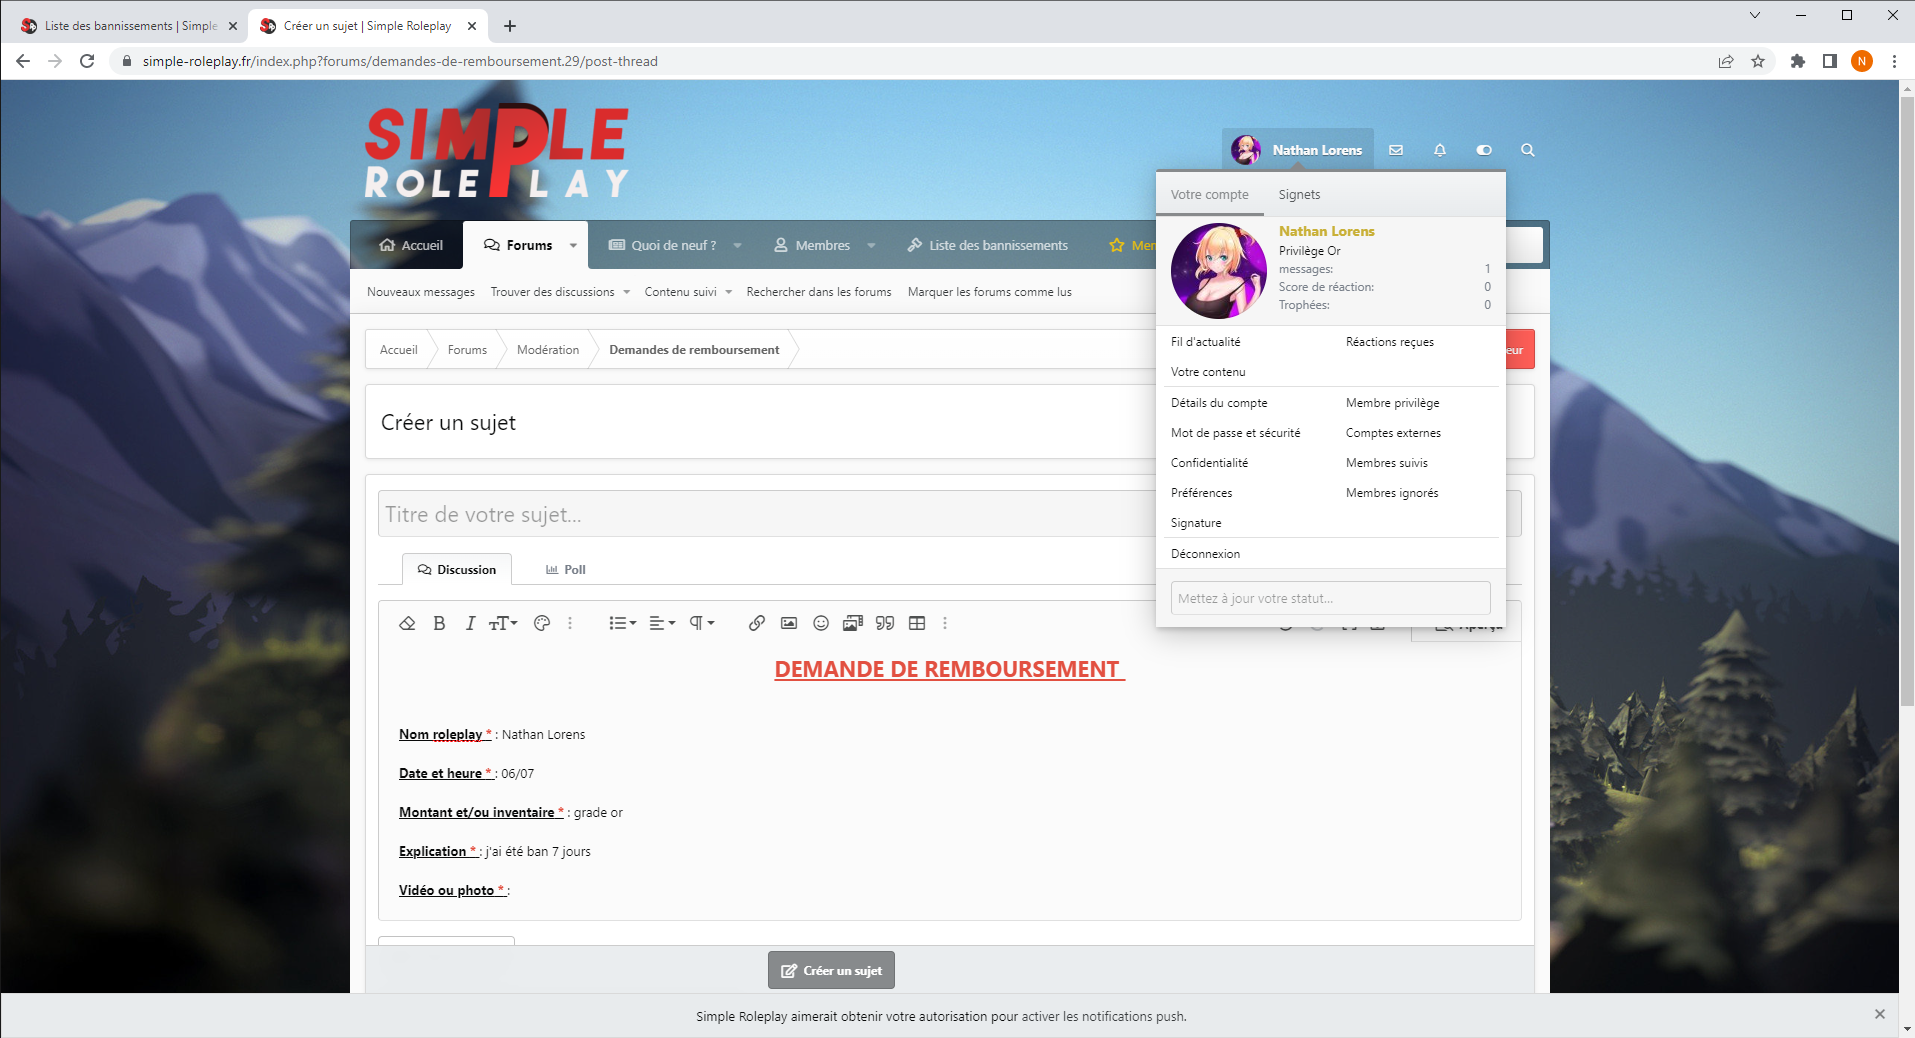Click the eraser remove-formatting icon

(x=407, y=623)
